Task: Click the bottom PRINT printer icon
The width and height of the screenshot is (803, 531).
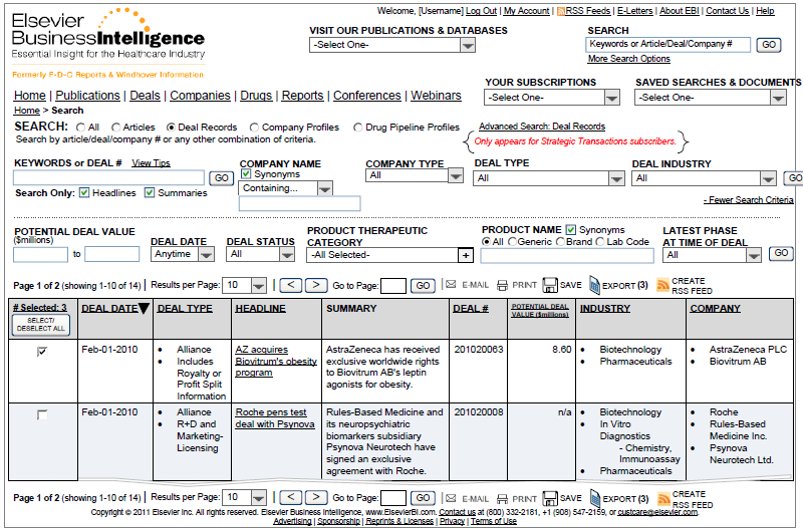Action: (x=502, y=499)
